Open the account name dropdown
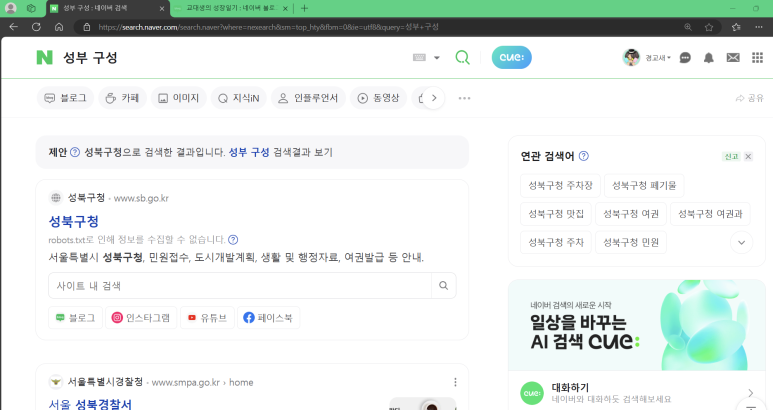773x410 pixels. (658, 58)
